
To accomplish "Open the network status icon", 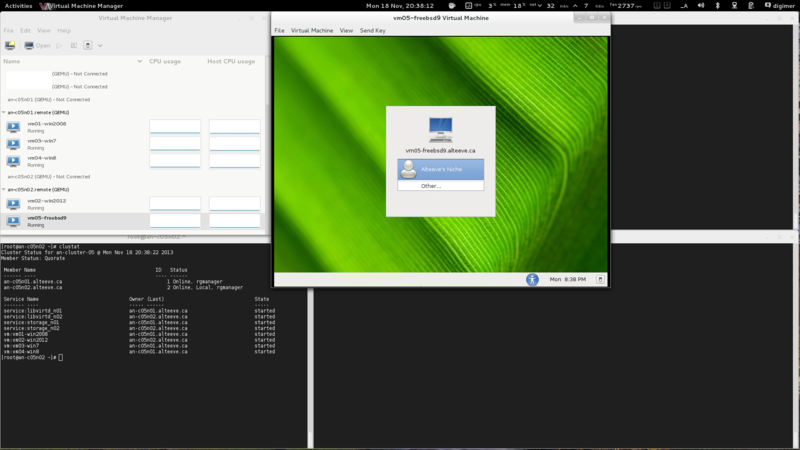I will (x=734, y=6).
